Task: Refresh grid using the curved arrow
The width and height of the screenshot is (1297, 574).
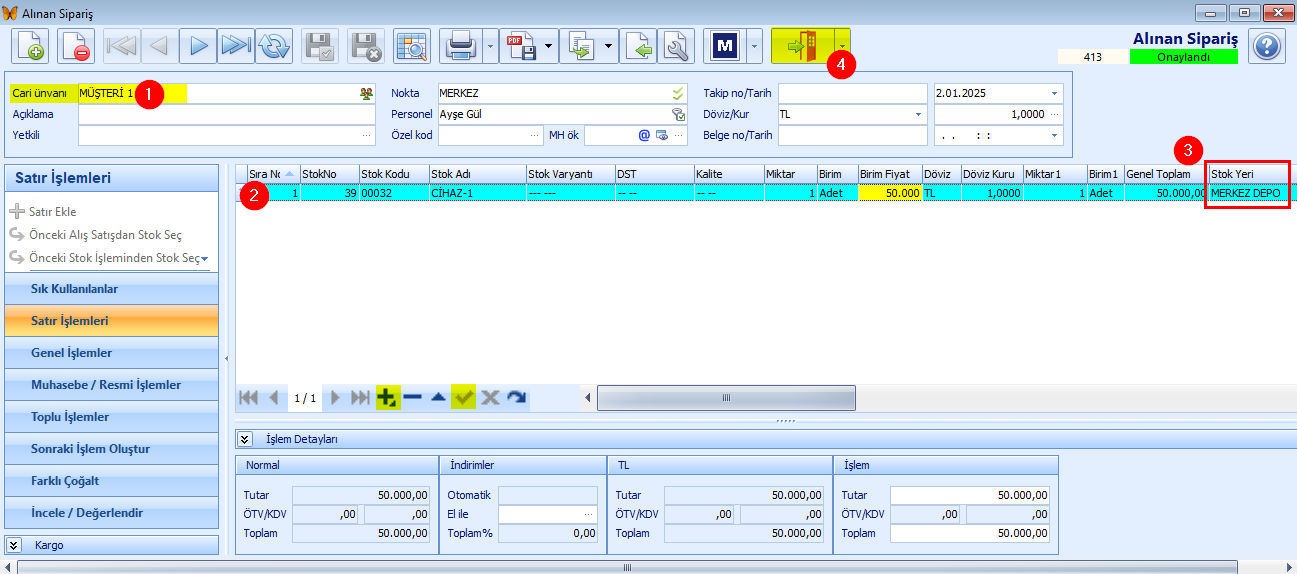Action: 516,397
